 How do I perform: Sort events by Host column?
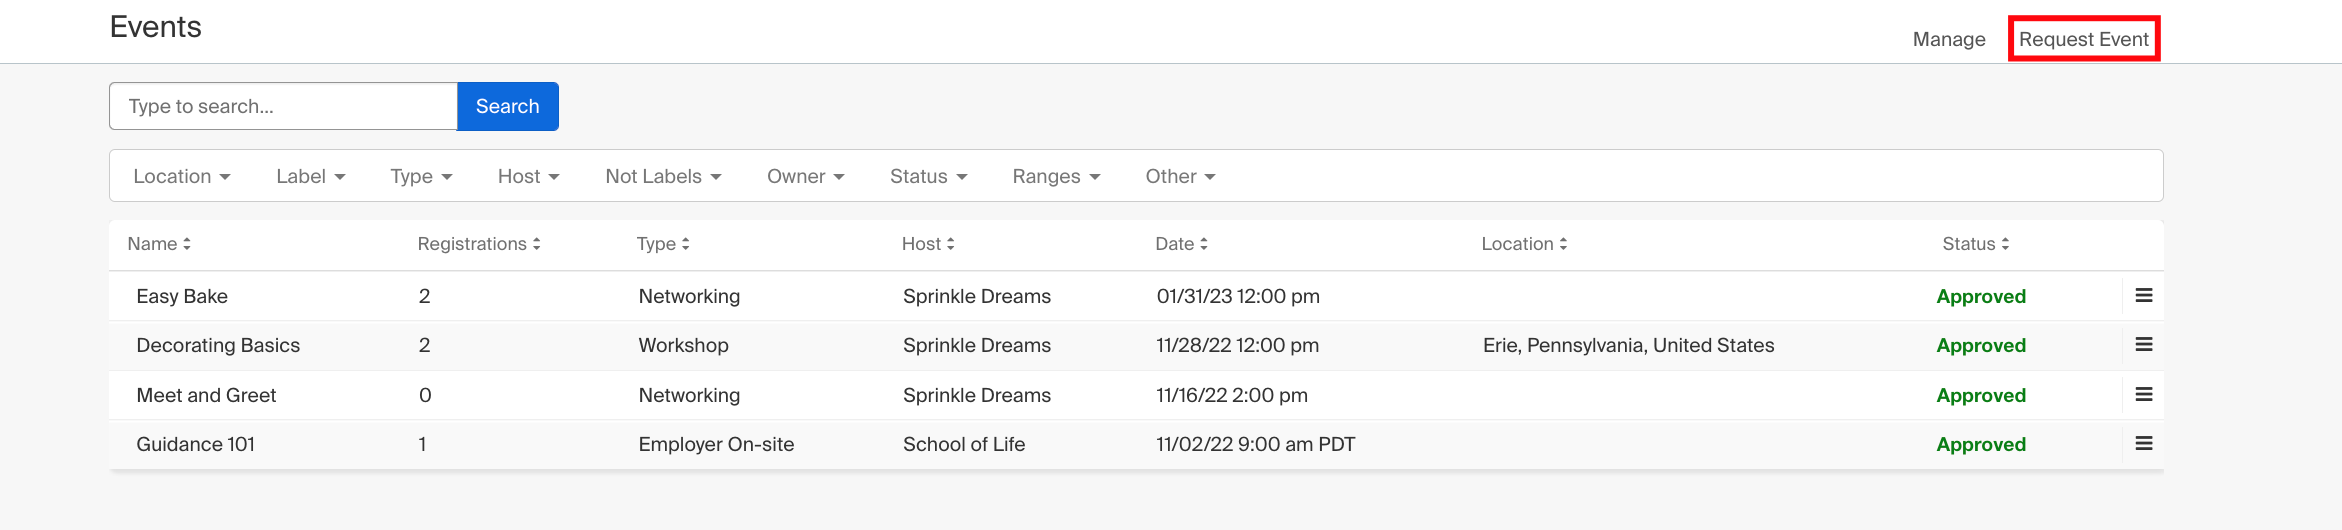pyautogui.click(x=928, y=244)
